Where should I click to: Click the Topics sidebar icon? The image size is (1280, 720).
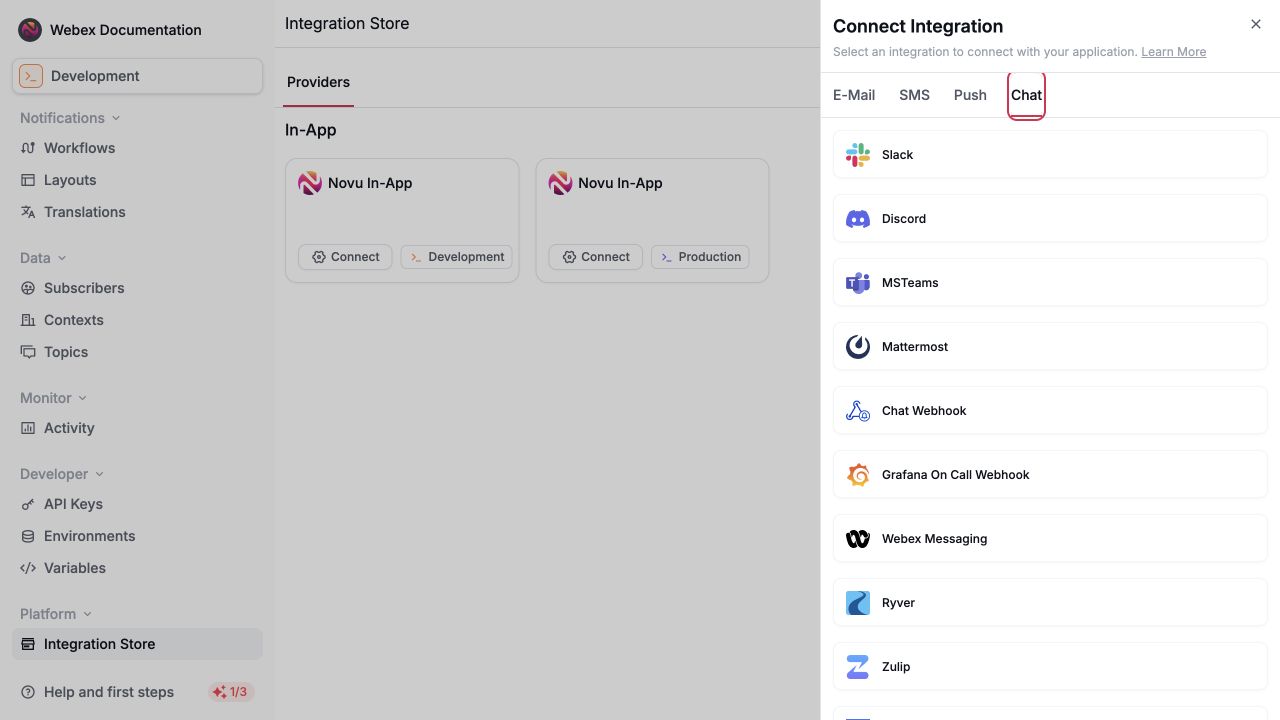(28, 352)
